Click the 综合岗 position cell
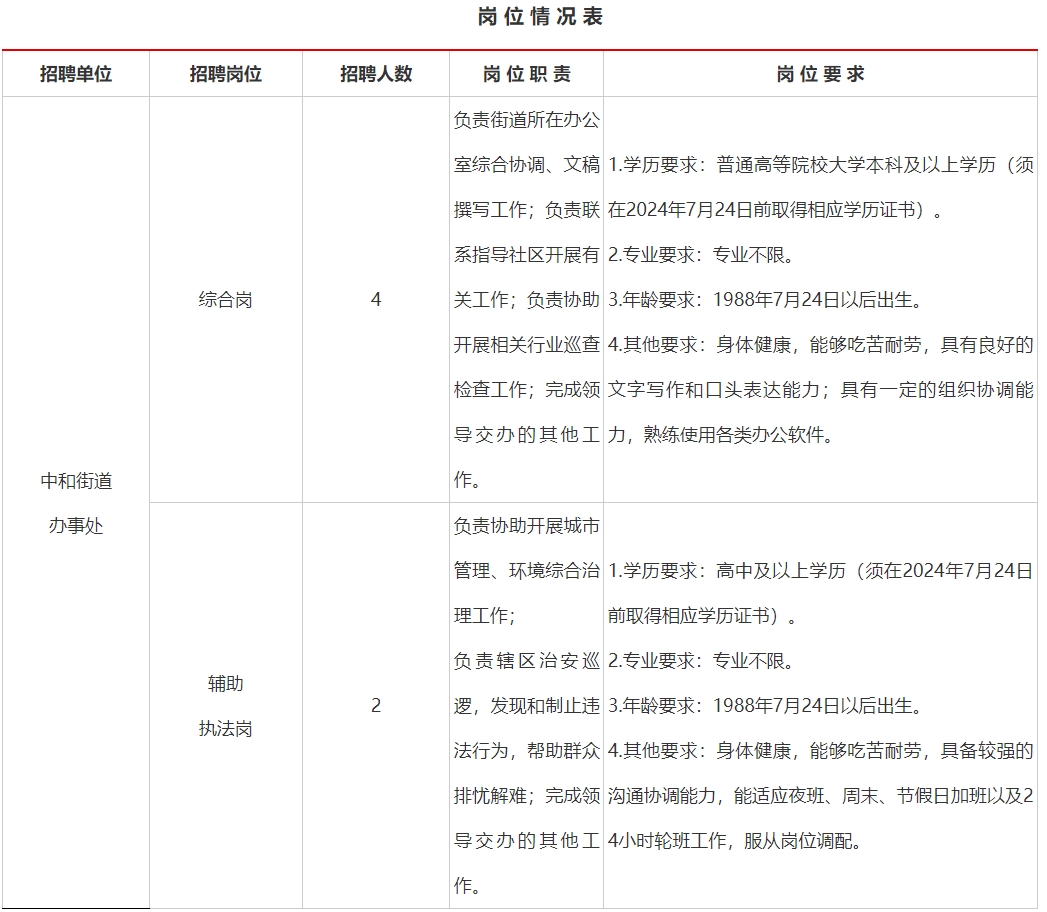Image resolution: width=1047 pixels, height=912 pixels. click(x=226, y=300)
